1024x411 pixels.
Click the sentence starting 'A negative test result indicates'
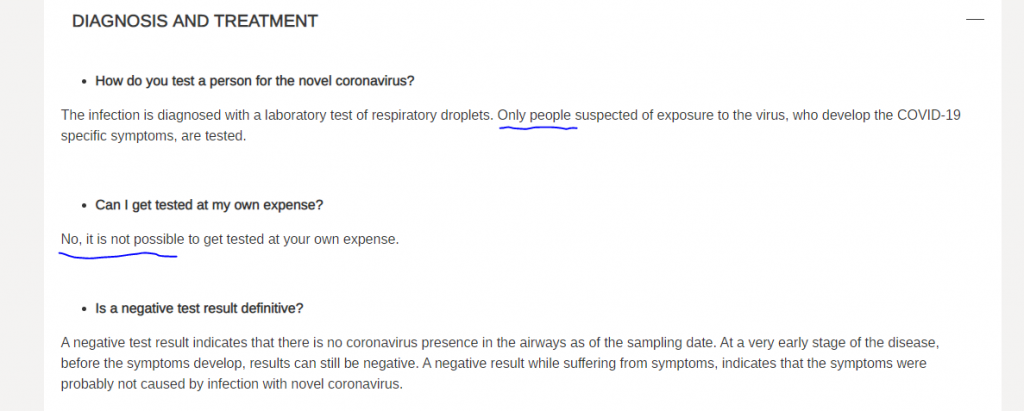394,342
